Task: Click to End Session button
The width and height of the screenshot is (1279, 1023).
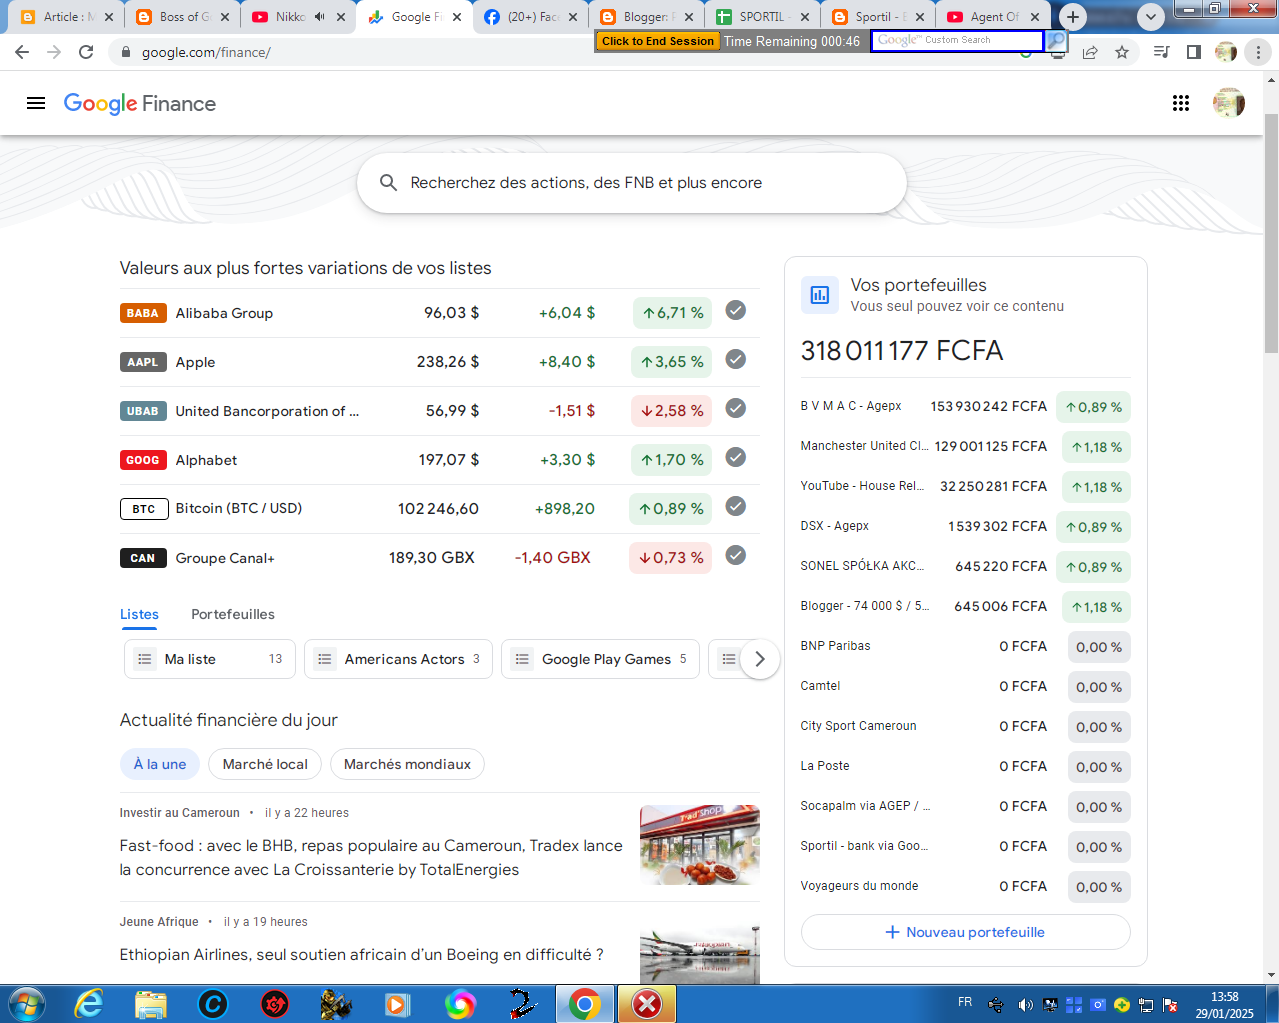Action: (x=658, y=41)
